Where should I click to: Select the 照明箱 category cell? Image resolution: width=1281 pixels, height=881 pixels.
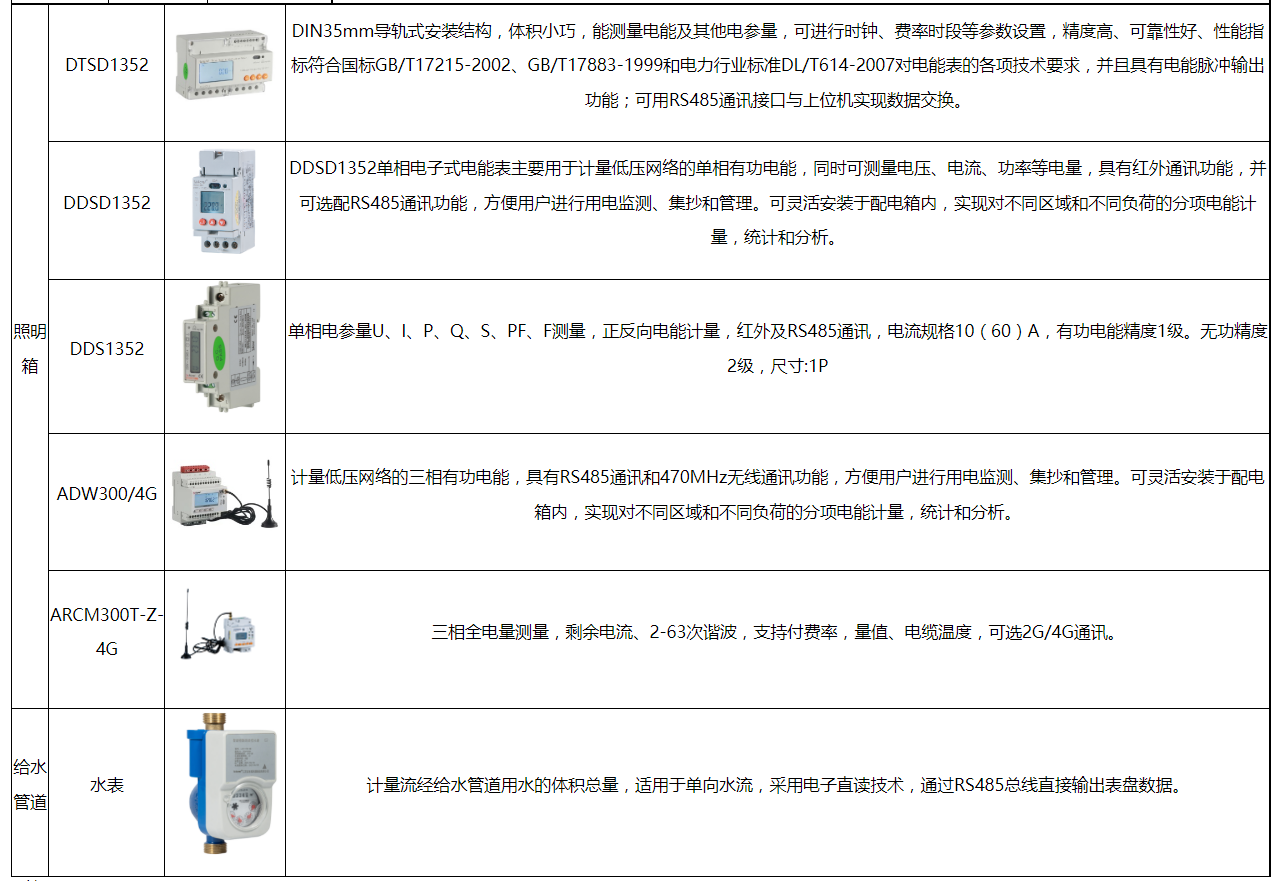click(30, 356)
